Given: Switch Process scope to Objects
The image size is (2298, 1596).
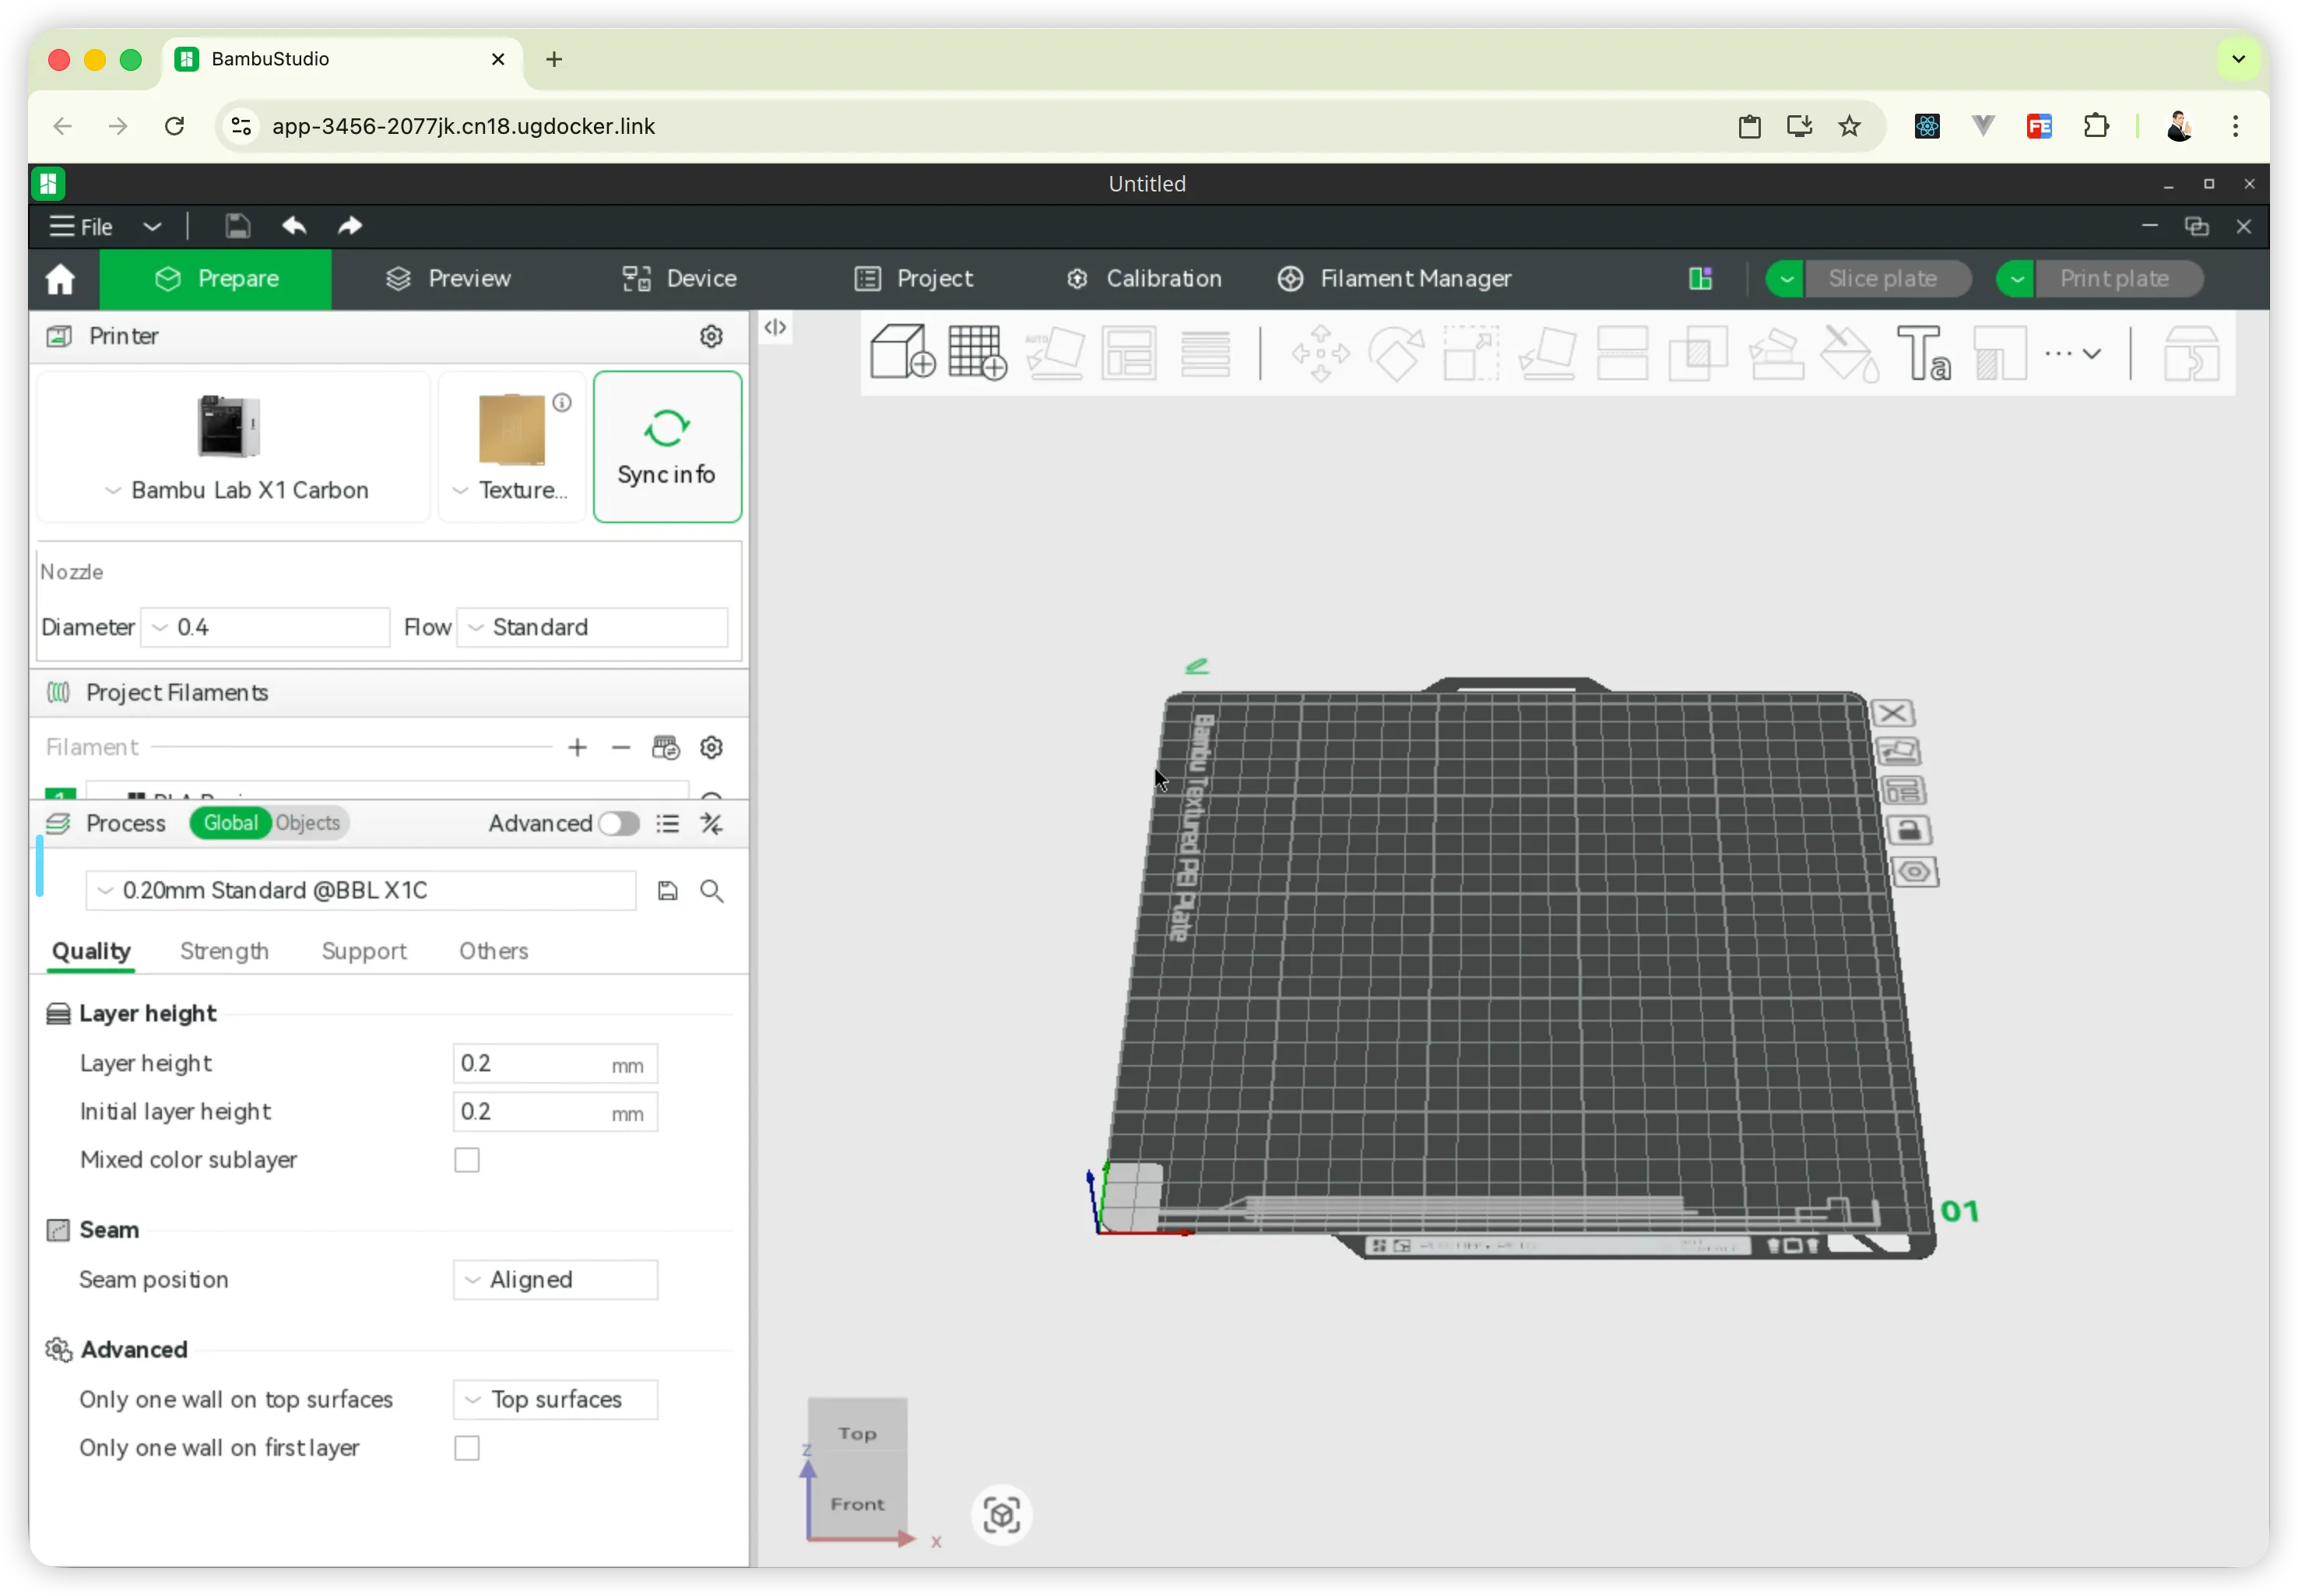Looking at the screenshot, I should coord(308,823).
